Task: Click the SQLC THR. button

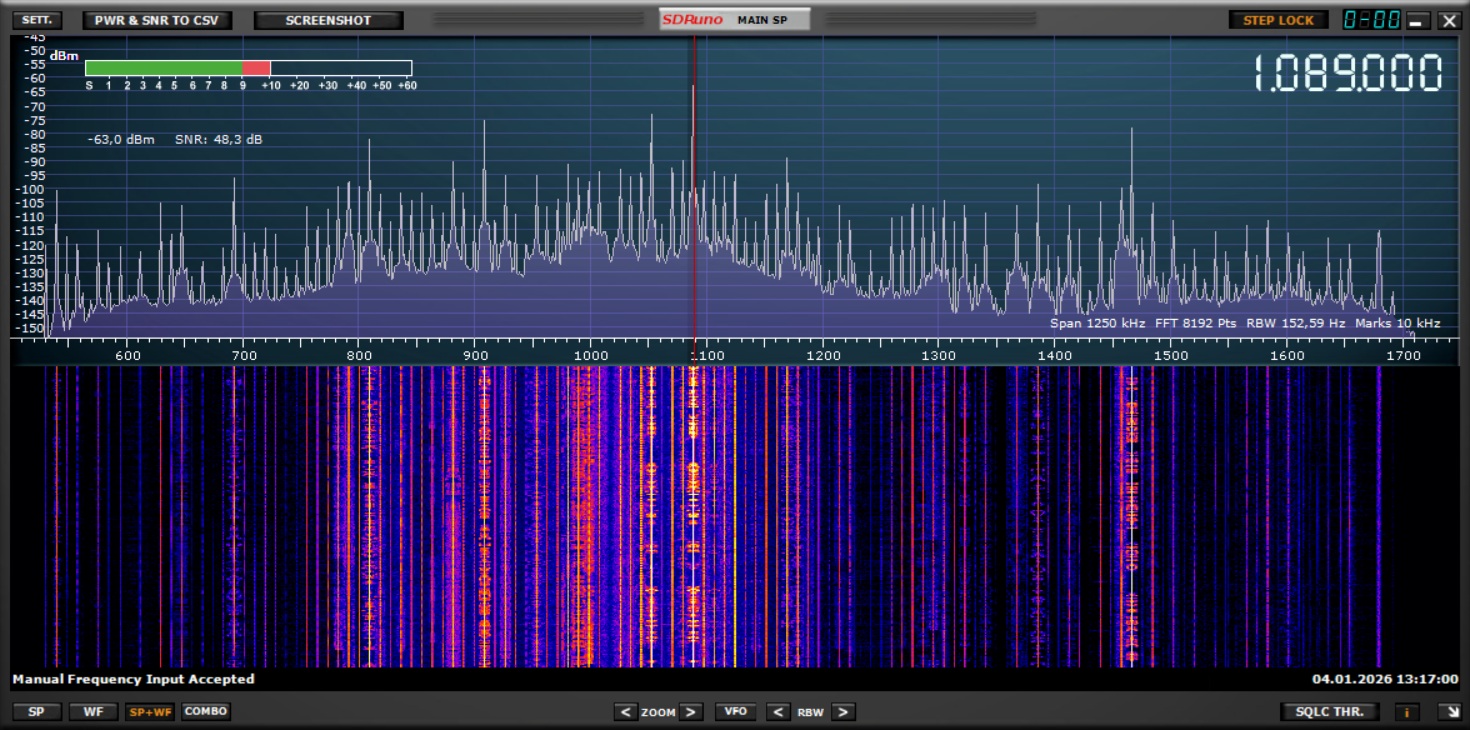Action: (1330, 712)
